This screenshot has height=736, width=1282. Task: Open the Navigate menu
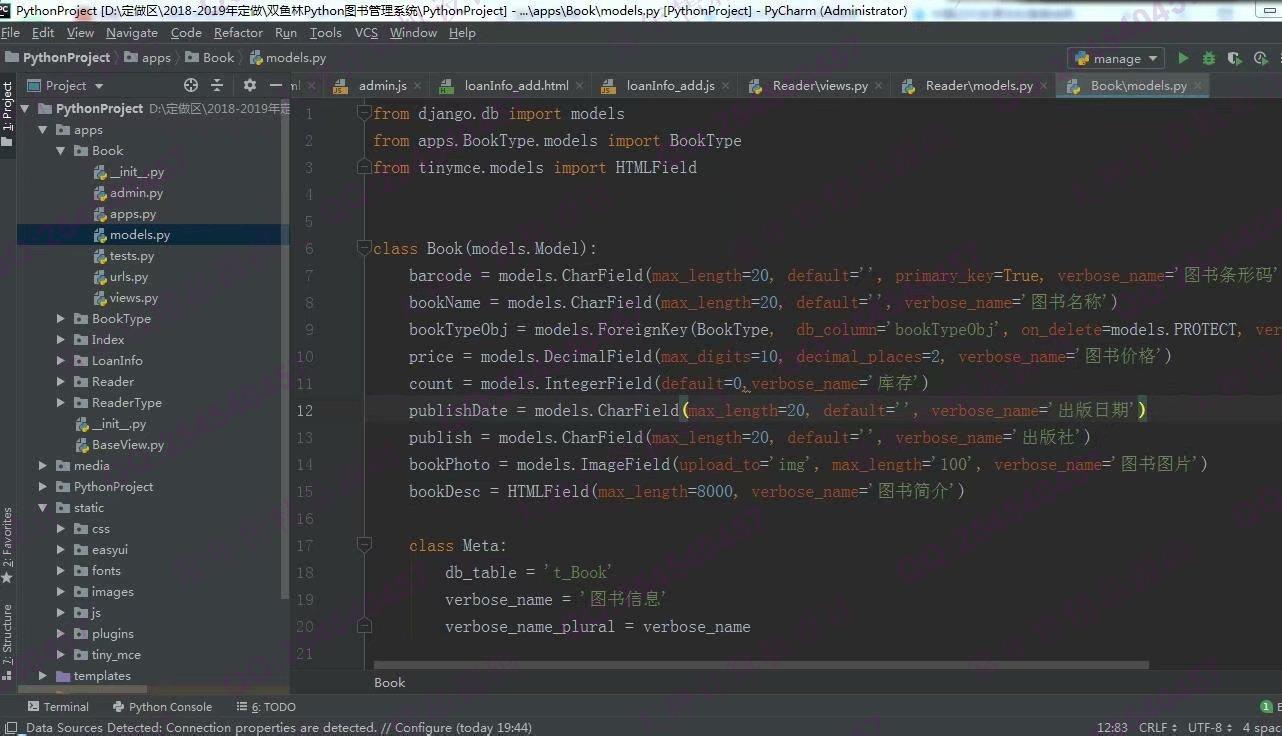point(131,33)
